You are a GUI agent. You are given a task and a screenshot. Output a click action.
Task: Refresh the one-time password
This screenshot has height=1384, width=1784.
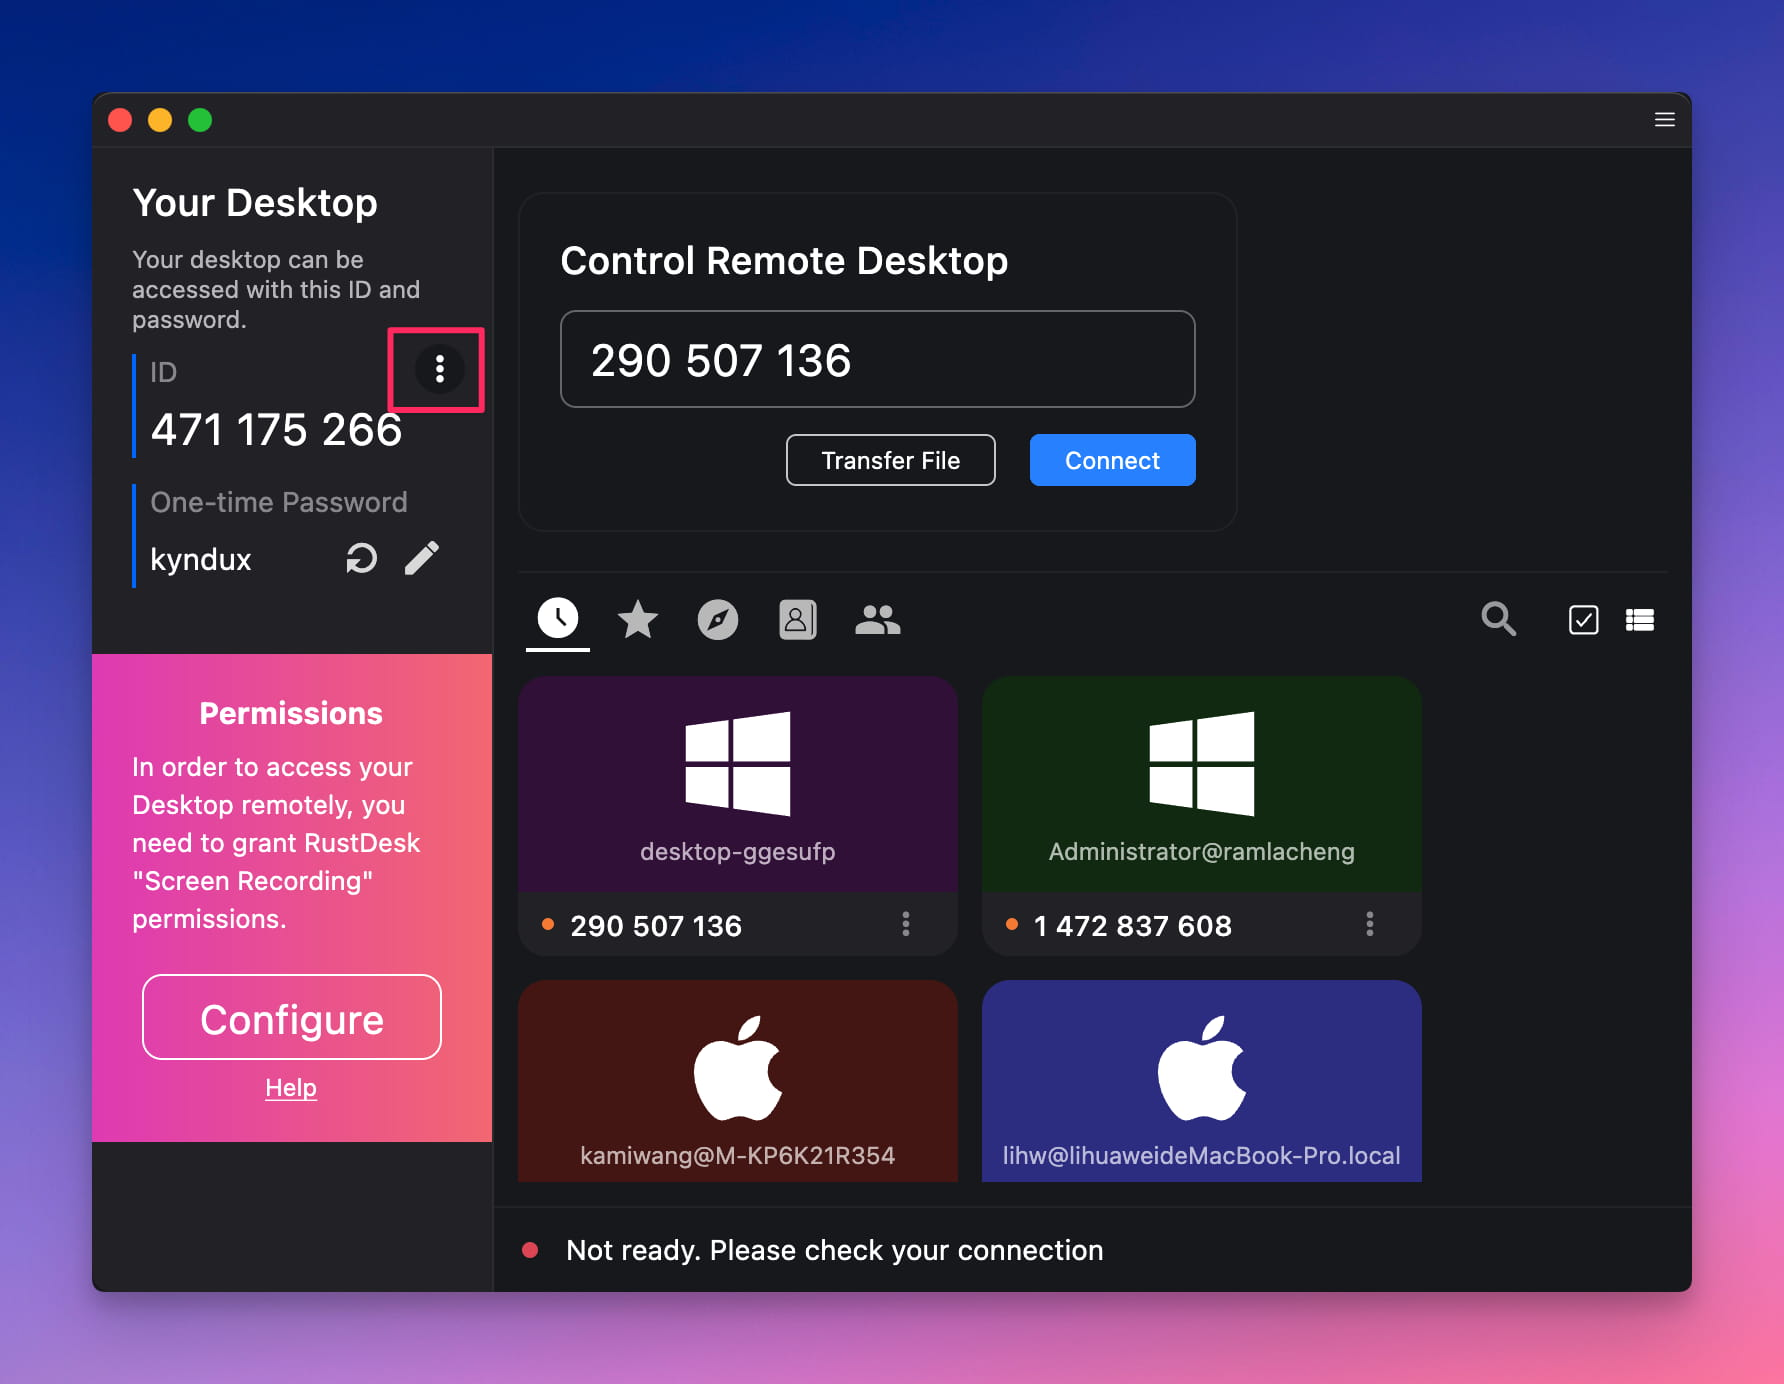(x=361, y=558)
